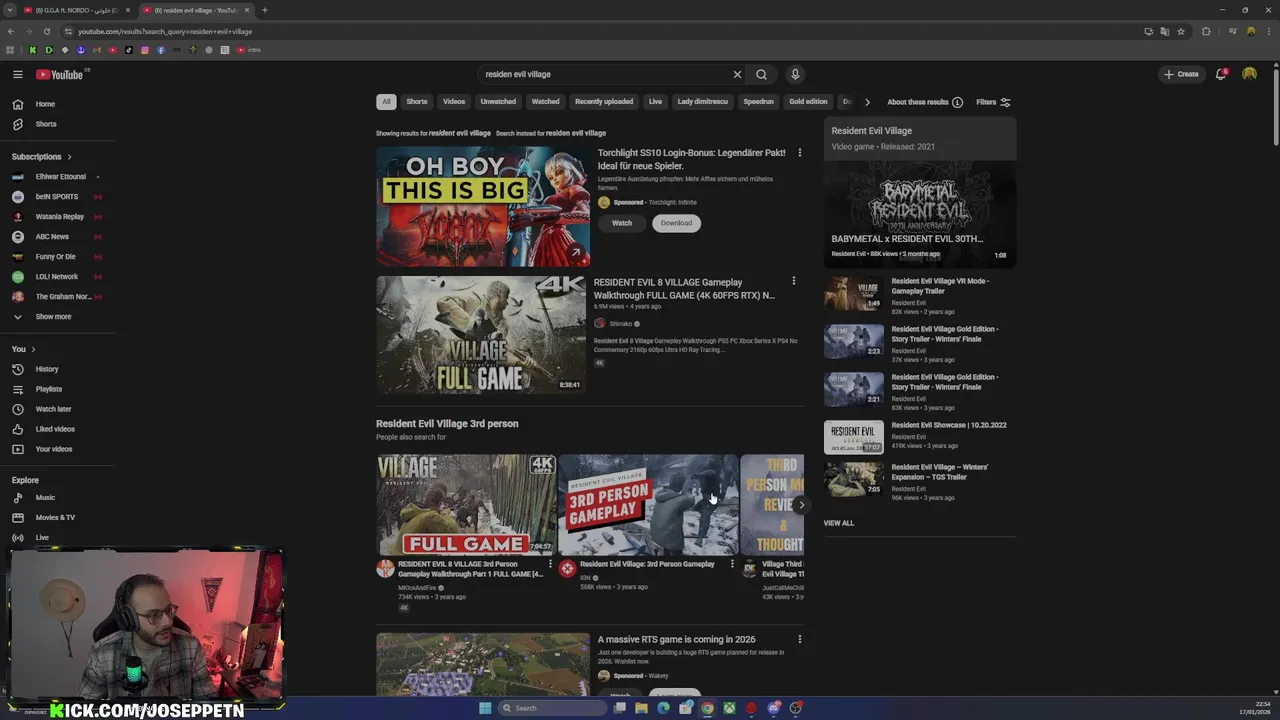Click the browser address bar URL
The width and height of the screenshot is (1280, 720).
click(x=165, y=32)
